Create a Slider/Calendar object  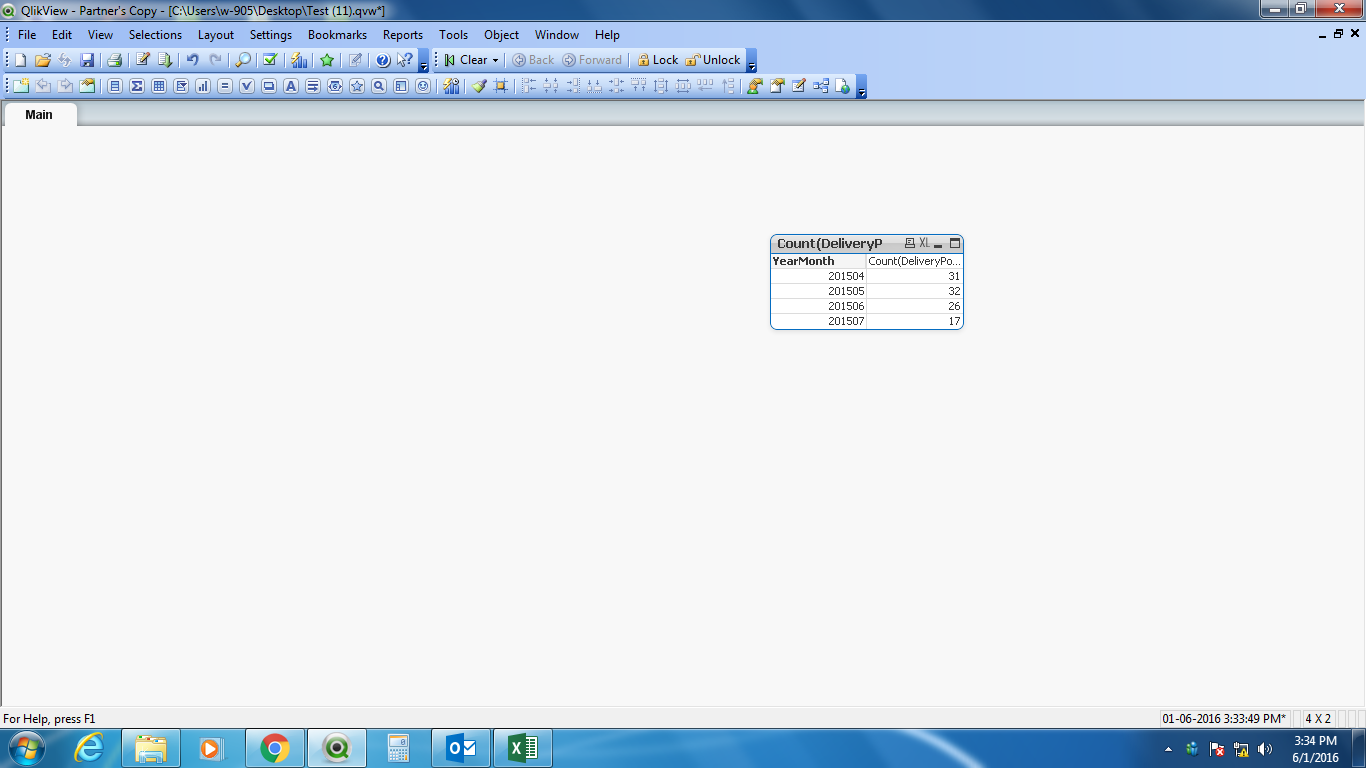pyautogui.click(x=335, y=86)
